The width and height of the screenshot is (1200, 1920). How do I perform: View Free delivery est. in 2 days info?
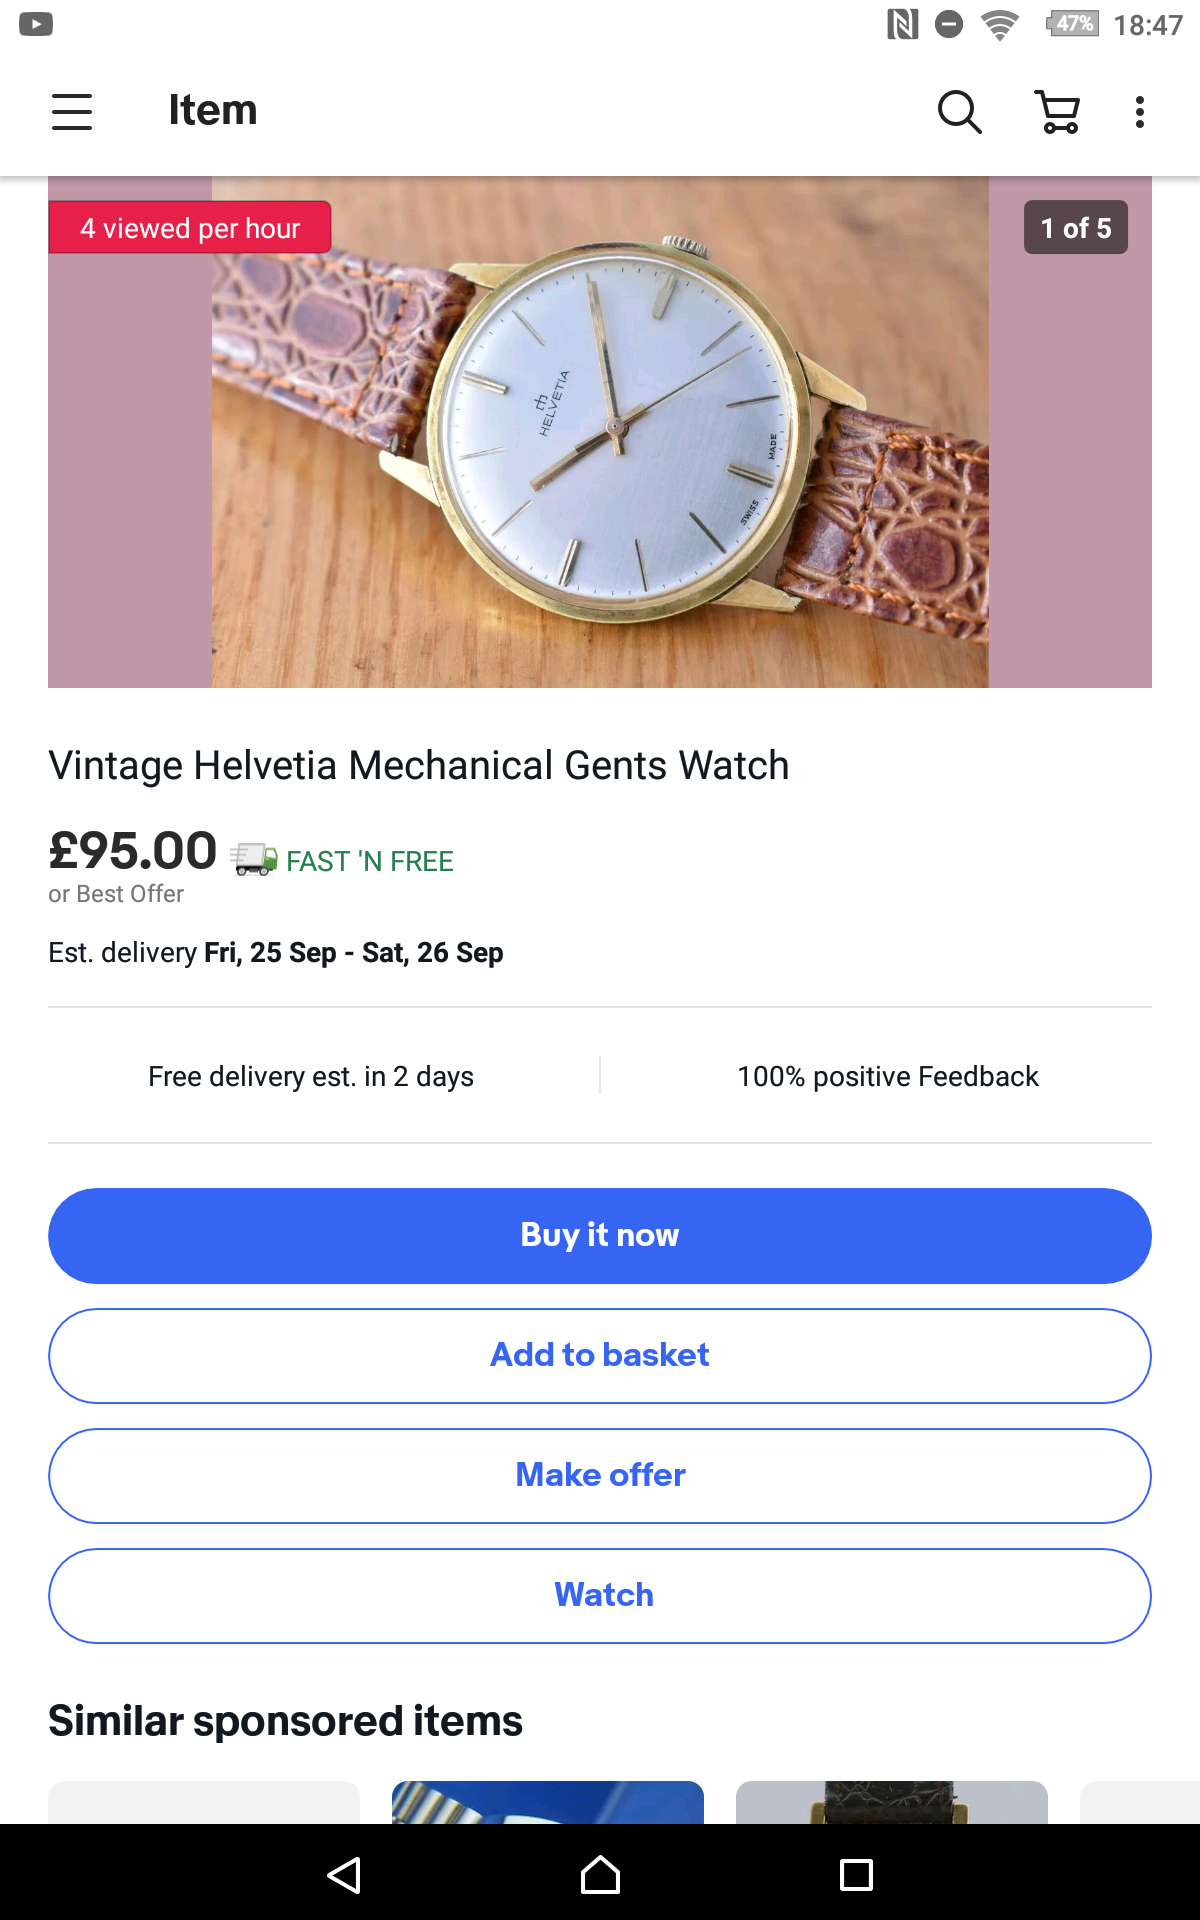click(x=311, y=1076)
